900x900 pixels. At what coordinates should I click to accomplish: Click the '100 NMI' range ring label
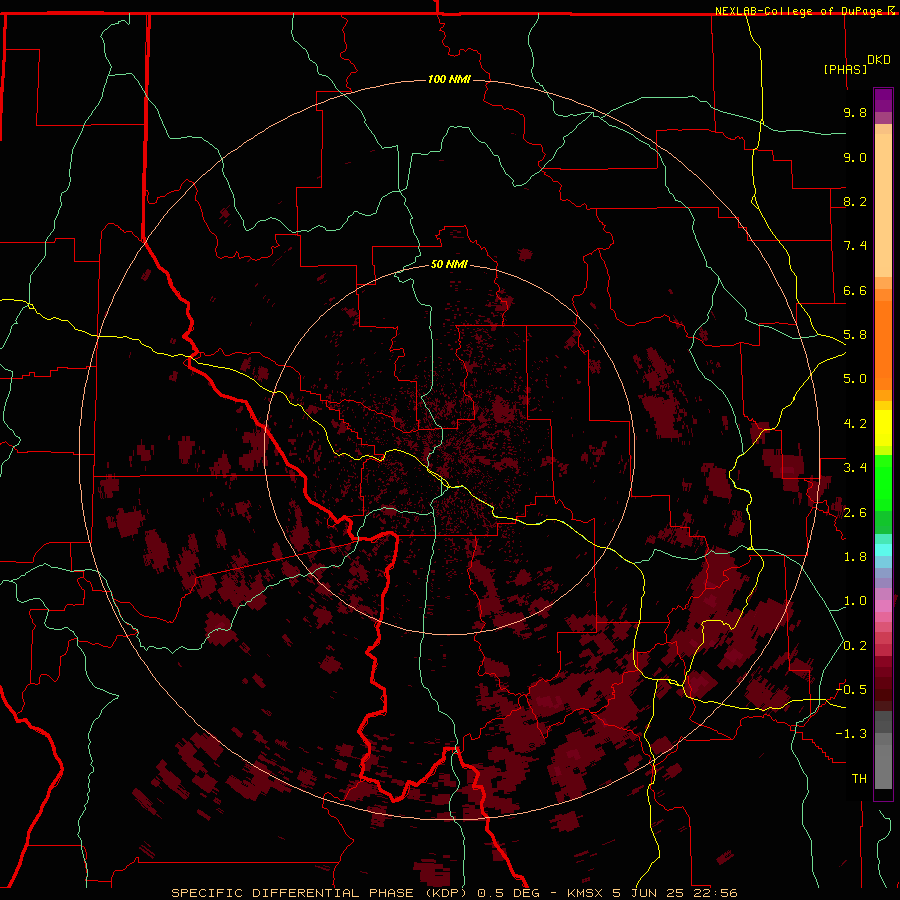coord(449,79)
